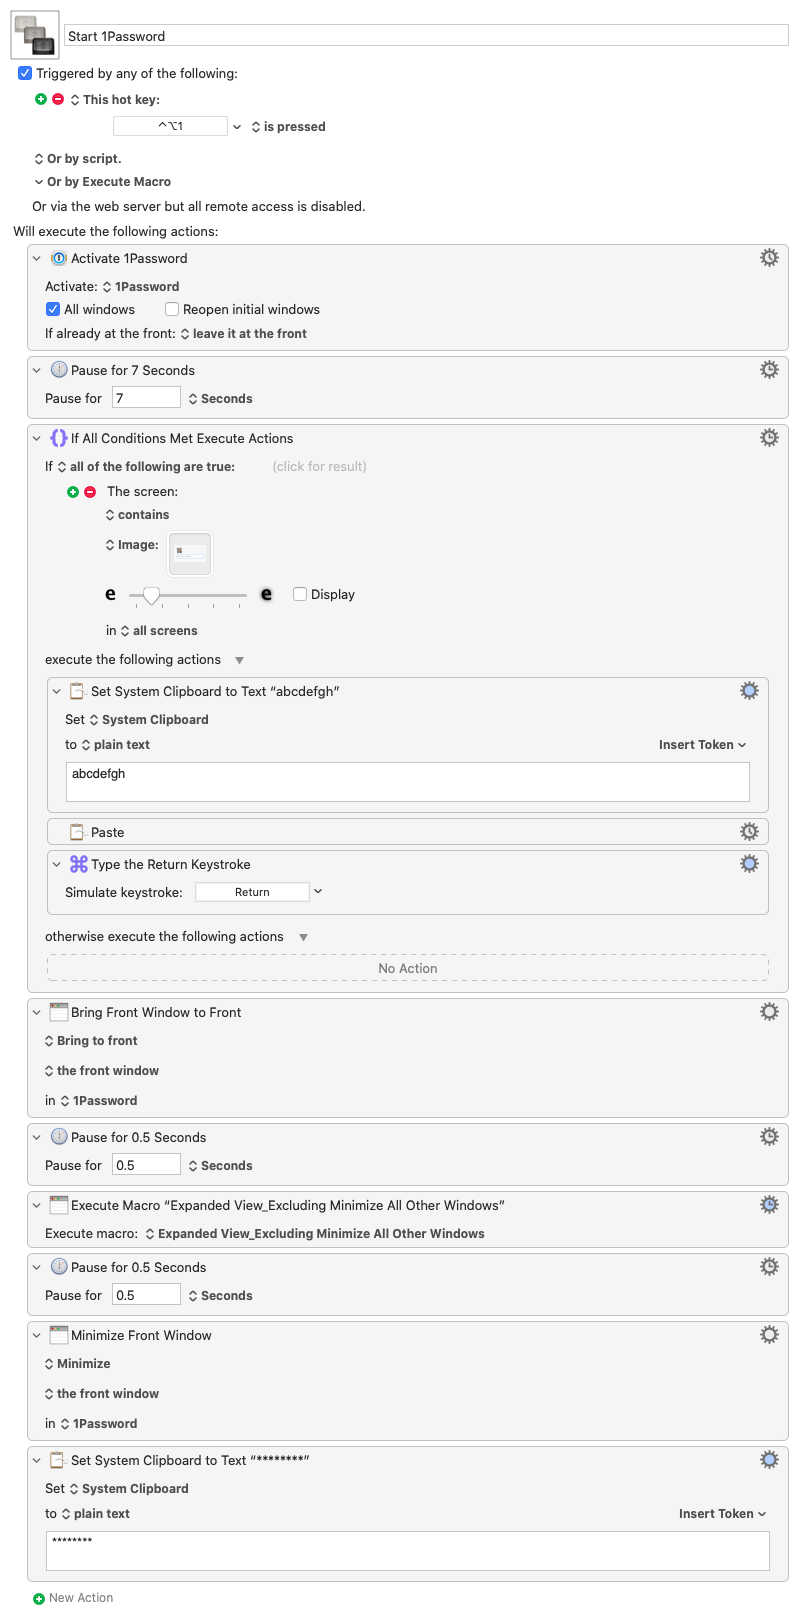Click the braces icon of If All Conditions action
Image resolution: width=799 pixels, height=1615 pixels.
coord(59,438)
